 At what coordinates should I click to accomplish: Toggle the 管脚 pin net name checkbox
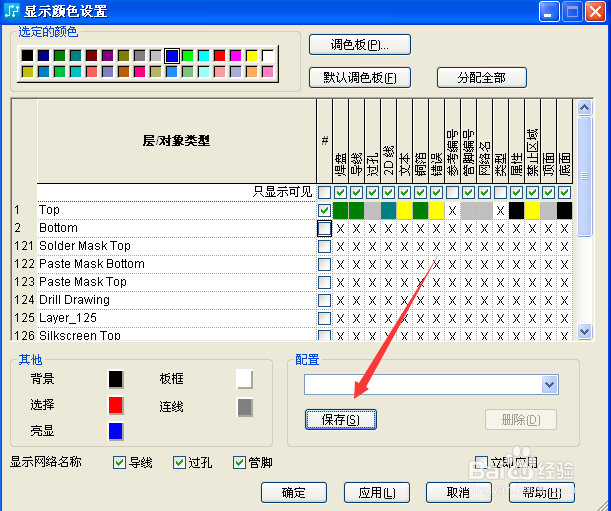(240, 462)
